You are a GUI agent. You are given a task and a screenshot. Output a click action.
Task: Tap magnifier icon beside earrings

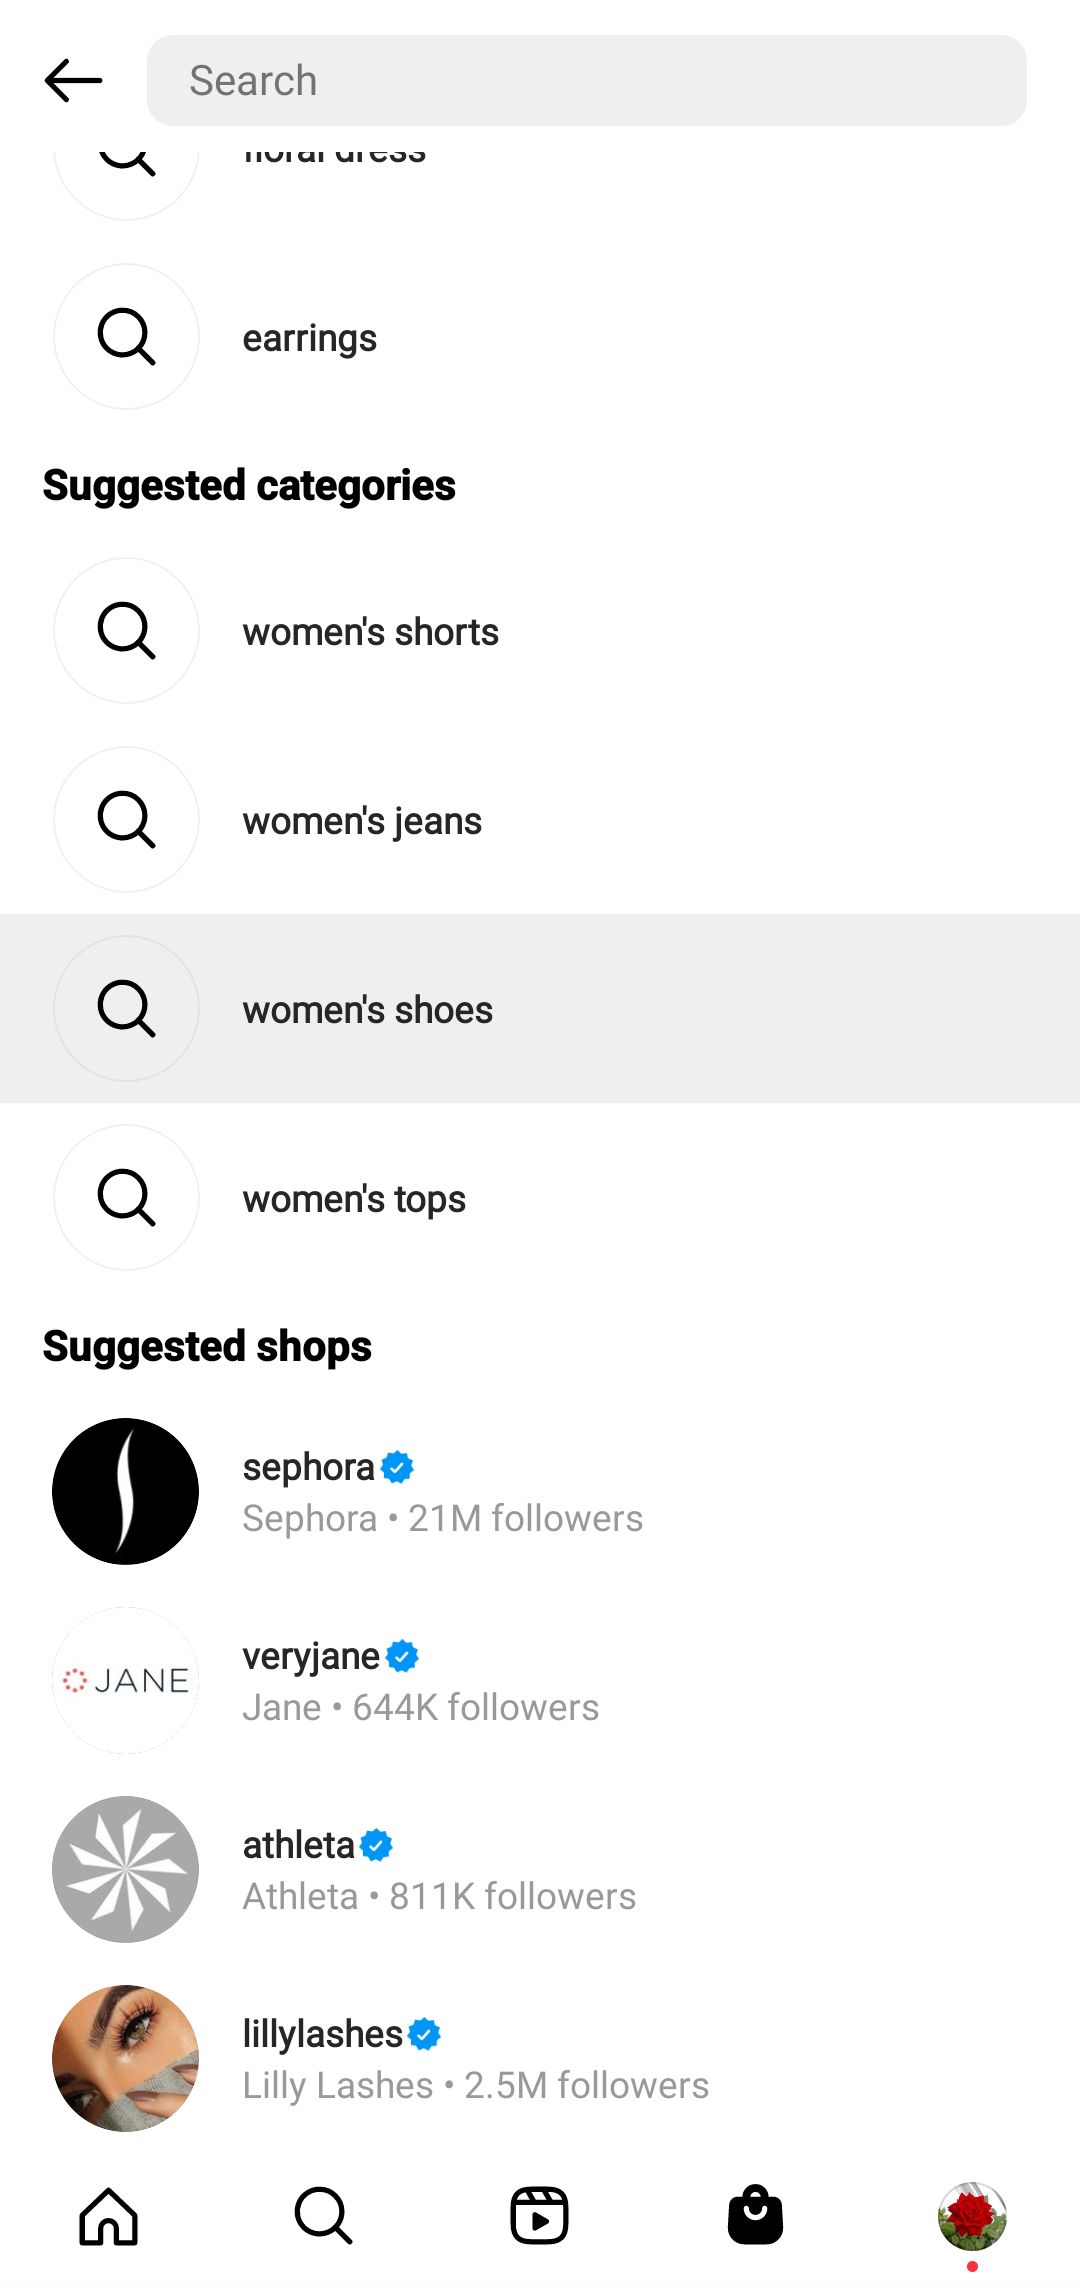click(x=126, y=337)
